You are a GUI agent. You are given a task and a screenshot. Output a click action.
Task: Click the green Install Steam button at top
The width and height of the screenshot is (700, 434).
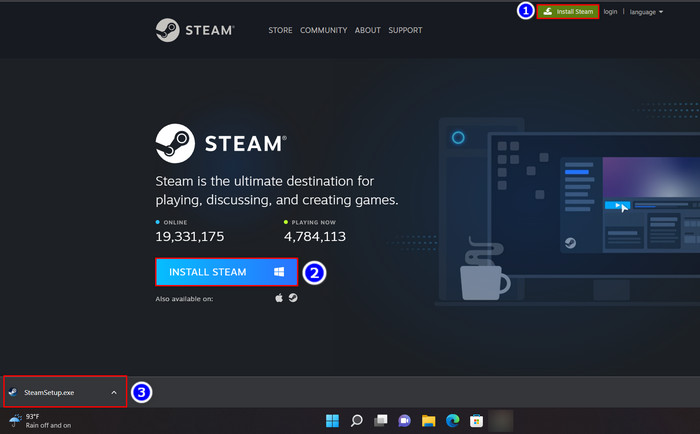567,12
